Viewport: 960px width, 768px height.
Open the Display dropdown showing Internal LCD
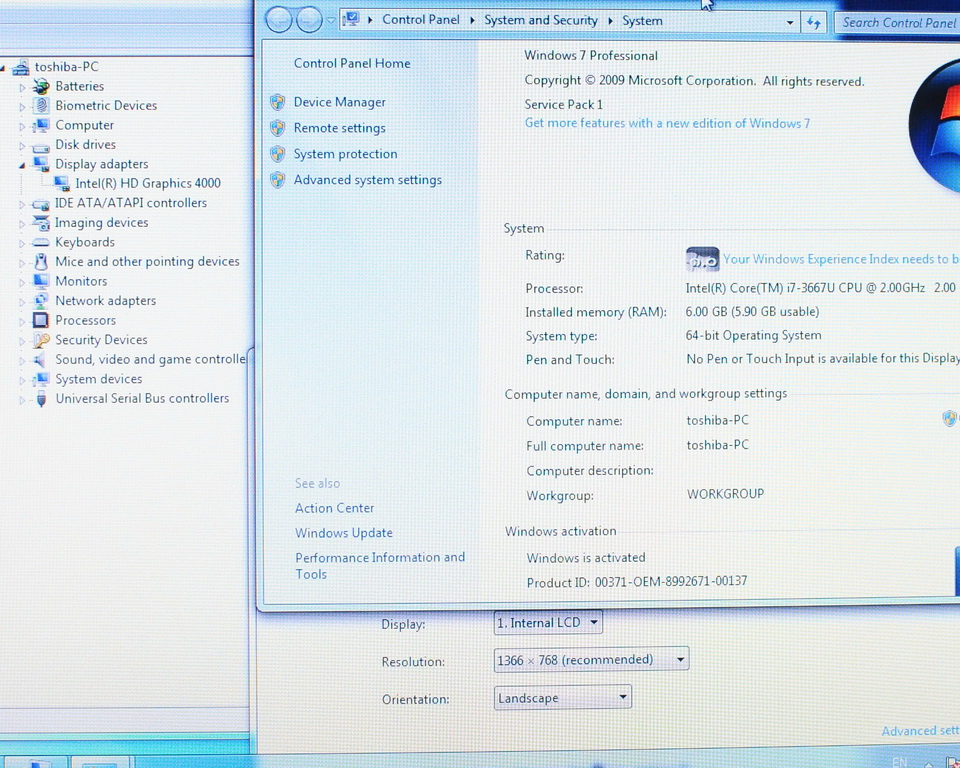(548, 623)
